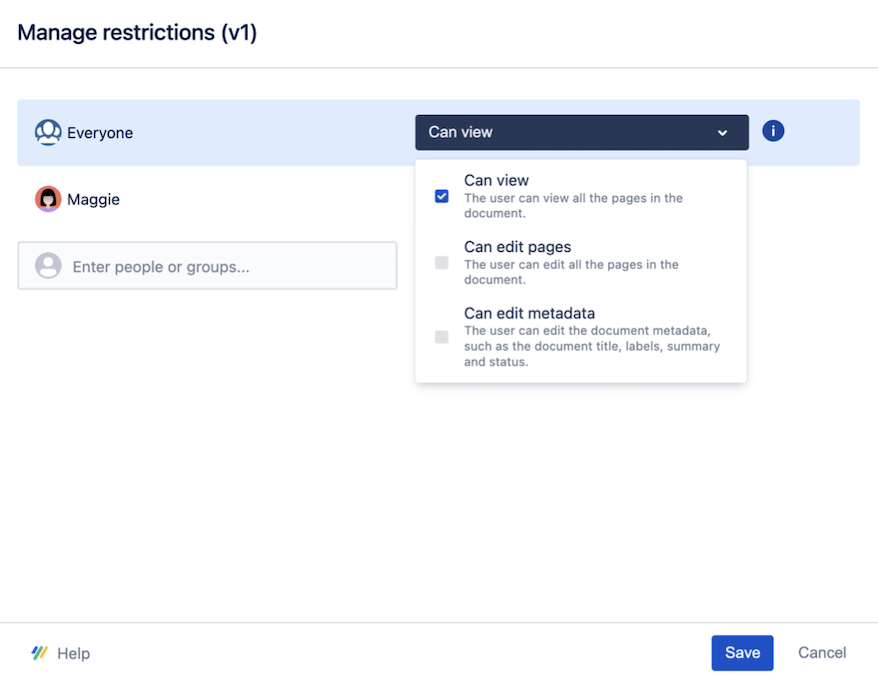Image resolution: width=878 pixels, height=679 pixels.
Task: Choose the Can view option from the list
Action: pos(497,181)
